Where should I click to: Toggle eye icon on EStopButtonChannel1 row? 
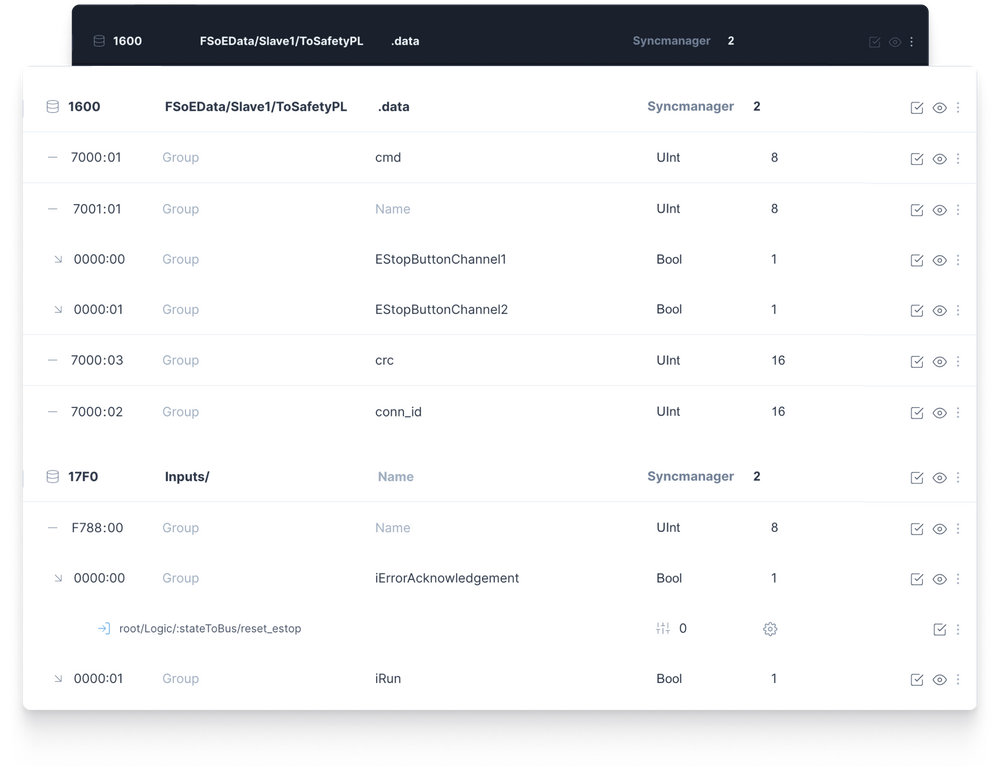[939, 260]
